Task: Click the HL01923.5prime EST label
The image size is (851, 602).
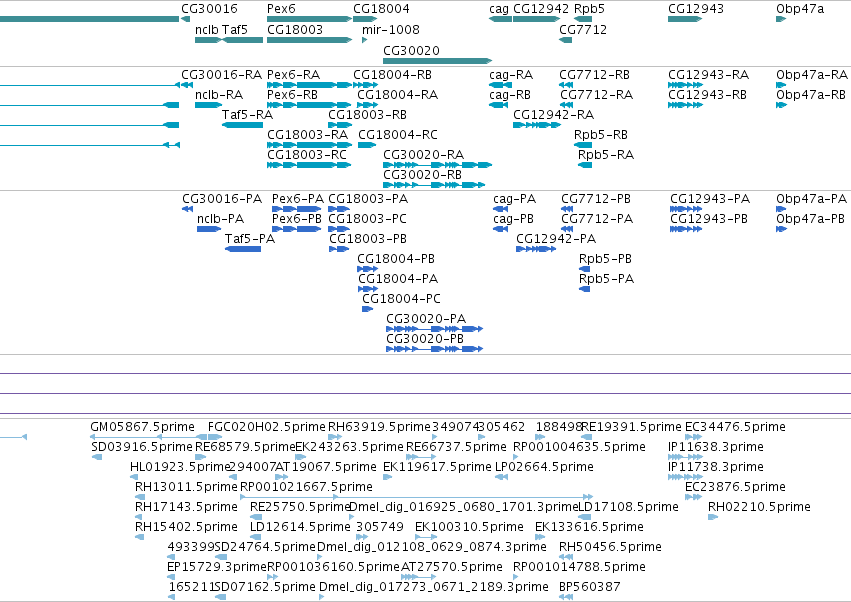Action: point(181,467)
